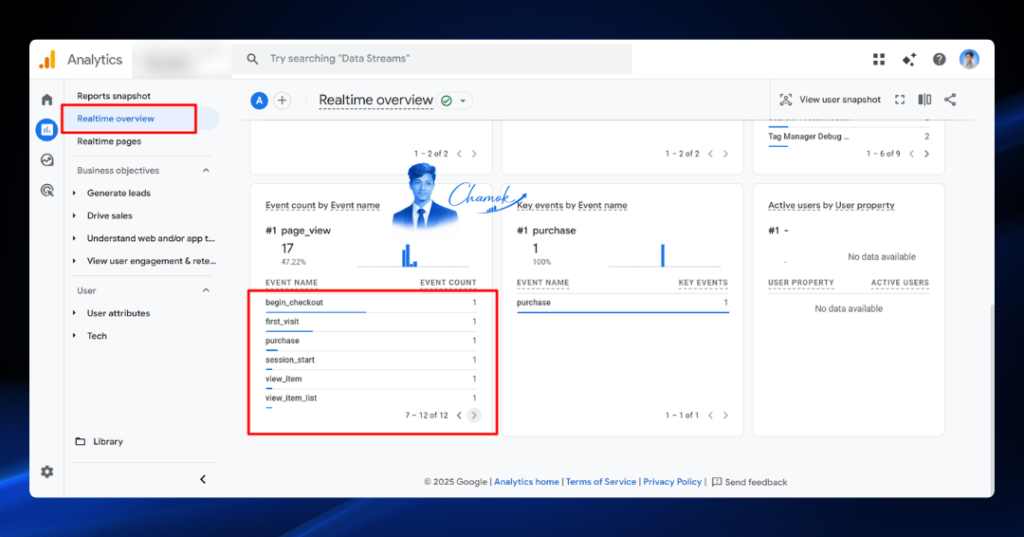Click the Compare columns icon
The height and width of the screenshot is (537, 1024).
[x=925, y=99]
